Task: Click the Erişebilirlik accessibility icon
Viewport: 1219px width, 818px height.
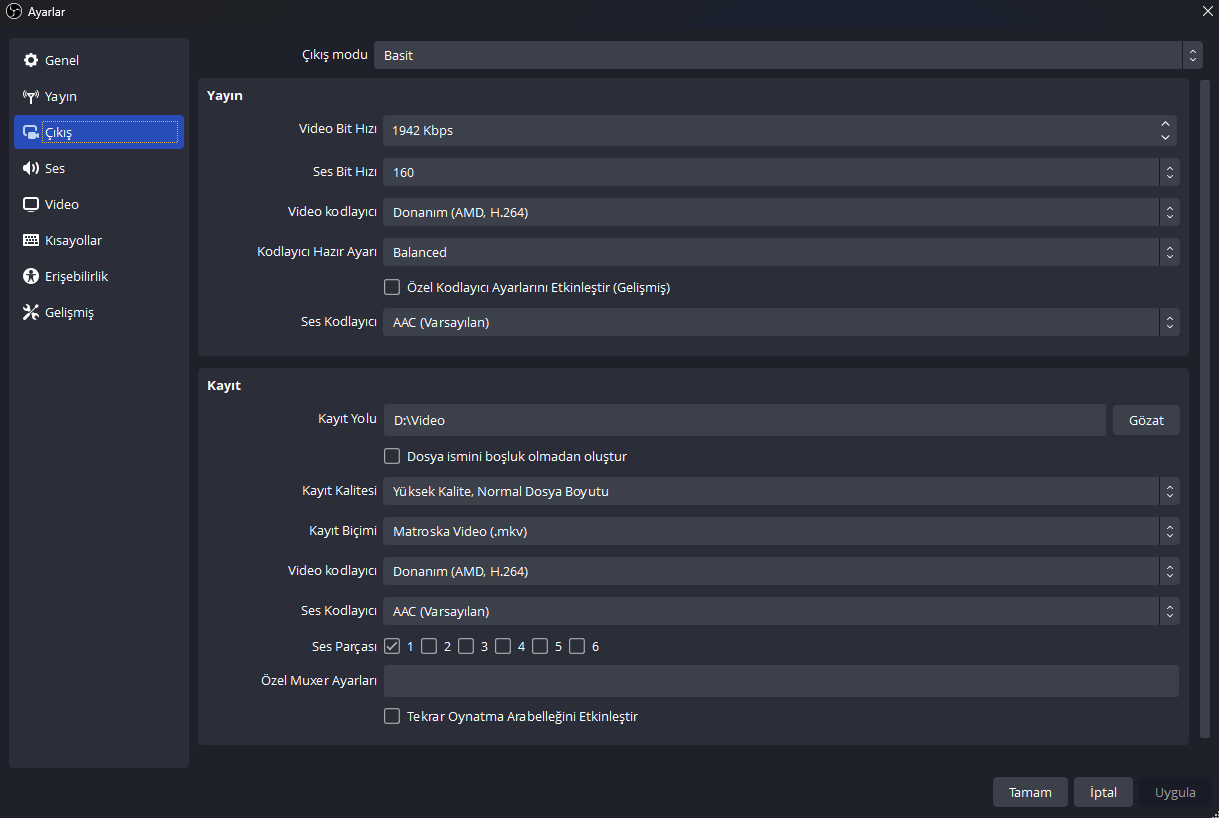Action: click(x=31, y=277)
